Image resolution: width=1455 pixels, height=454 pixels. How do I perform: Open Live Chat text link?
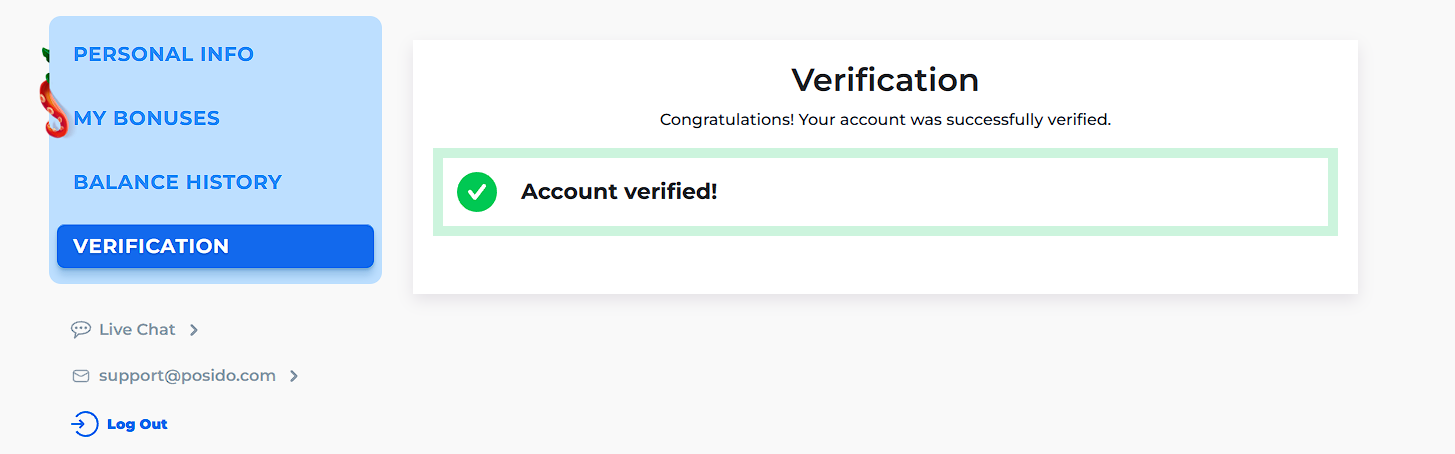pos(137,329)
